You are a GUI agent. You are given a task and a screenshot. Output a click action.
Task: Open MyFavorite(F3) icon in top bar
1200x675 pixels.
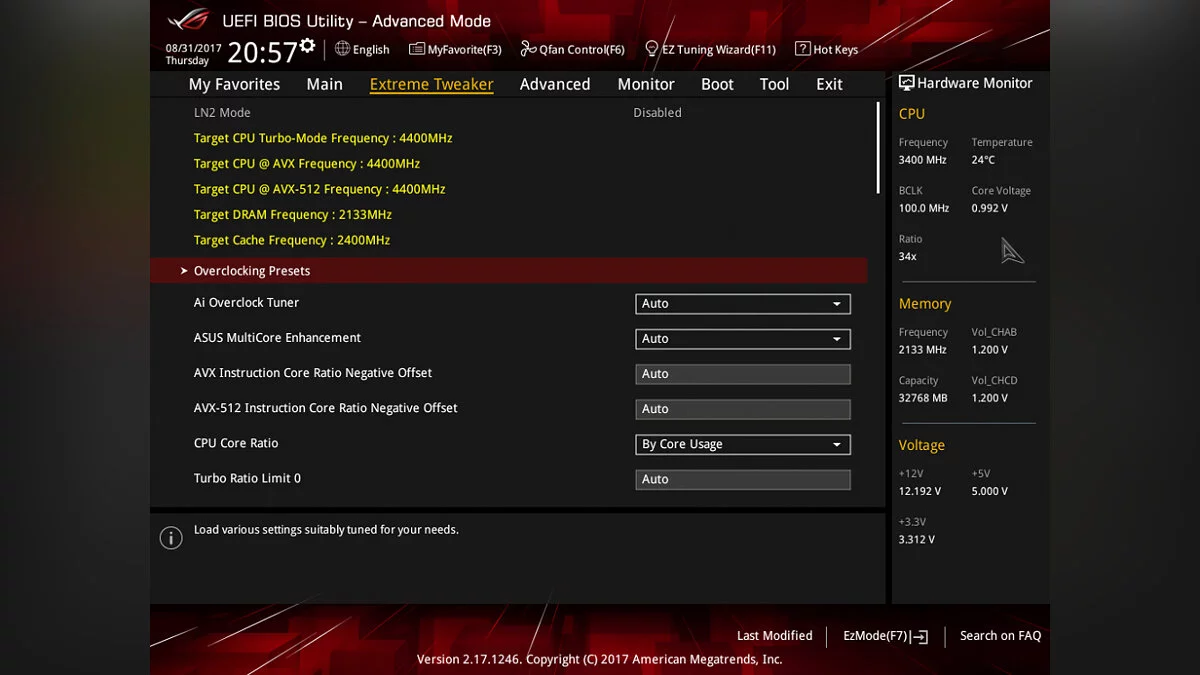coord(417,49)
